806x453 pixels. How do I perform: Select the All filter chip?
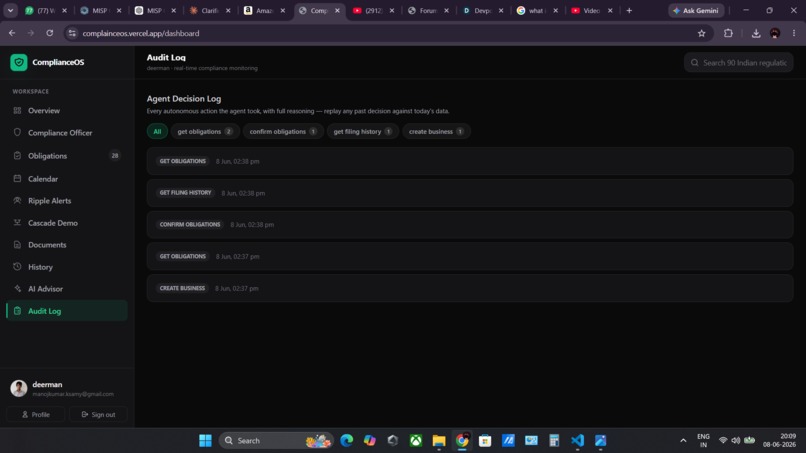[157, 132]
